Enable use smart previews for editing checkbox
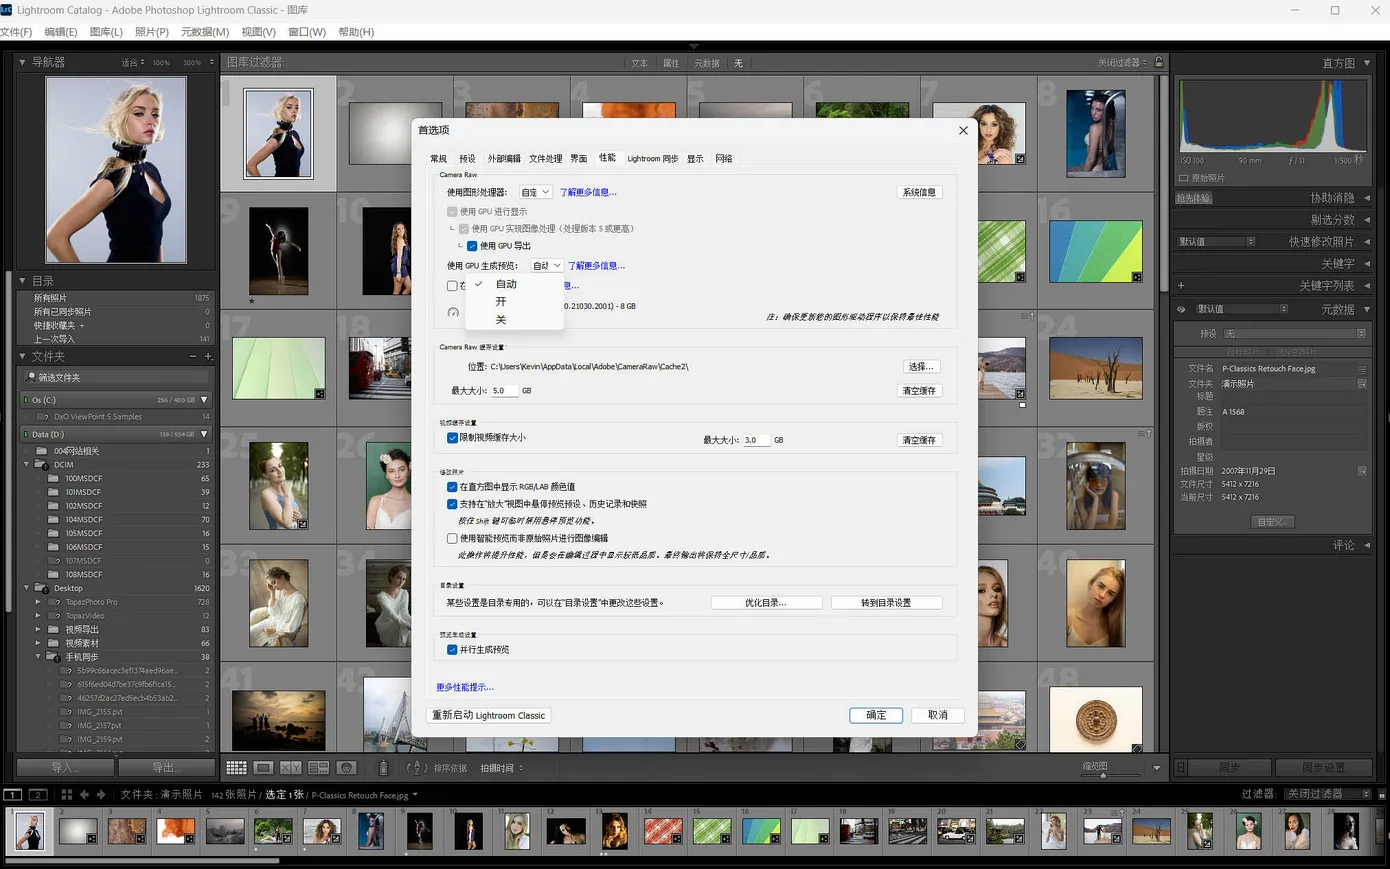The height and width of the screenshot is (869, 1390). coord(452,538)
